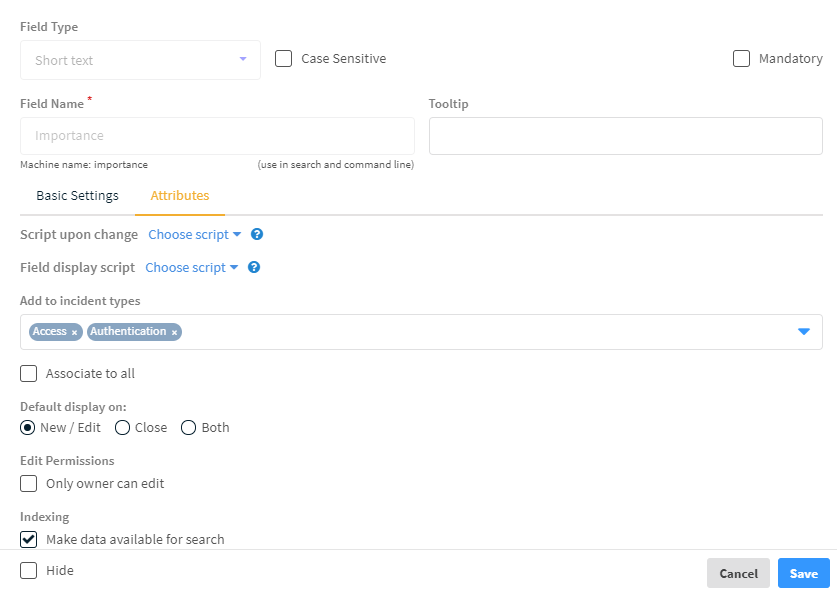
Task: Choose the Both radio option
Action: tap(188, 428)
